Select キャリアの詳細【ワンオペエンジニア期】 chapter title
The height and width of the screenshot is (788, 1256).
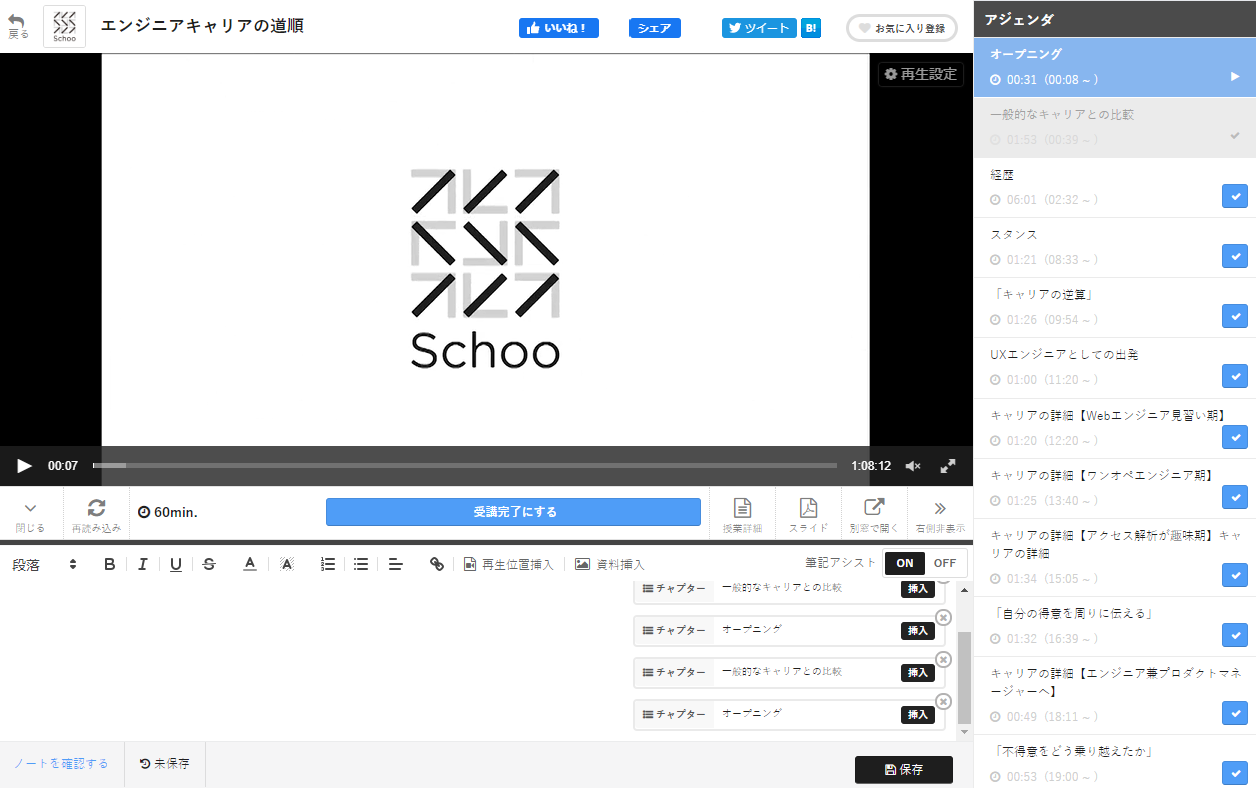point(1102,476)
